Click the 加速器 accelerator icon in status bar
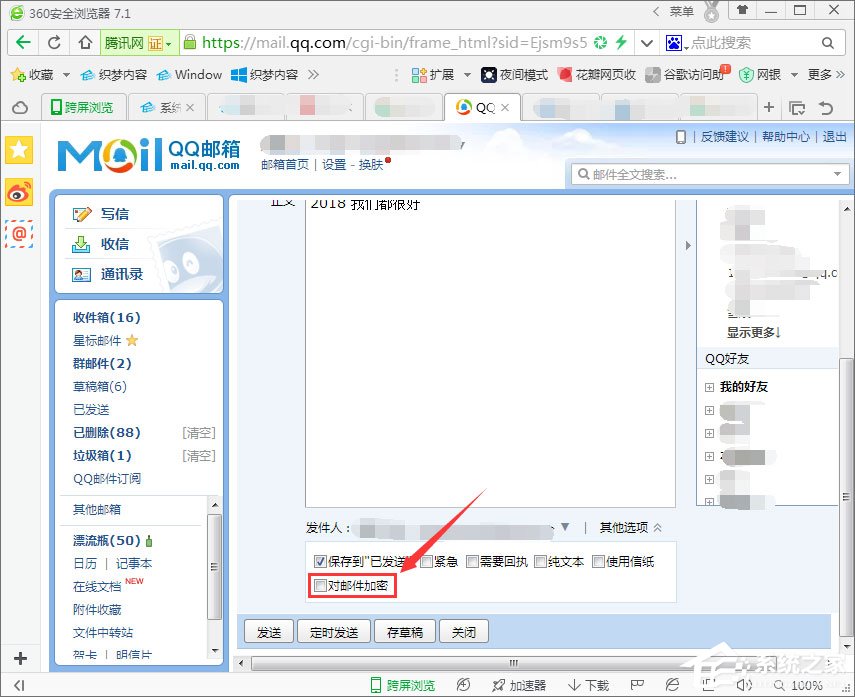This screenshot has width=855, height=697. pos(521,684)
